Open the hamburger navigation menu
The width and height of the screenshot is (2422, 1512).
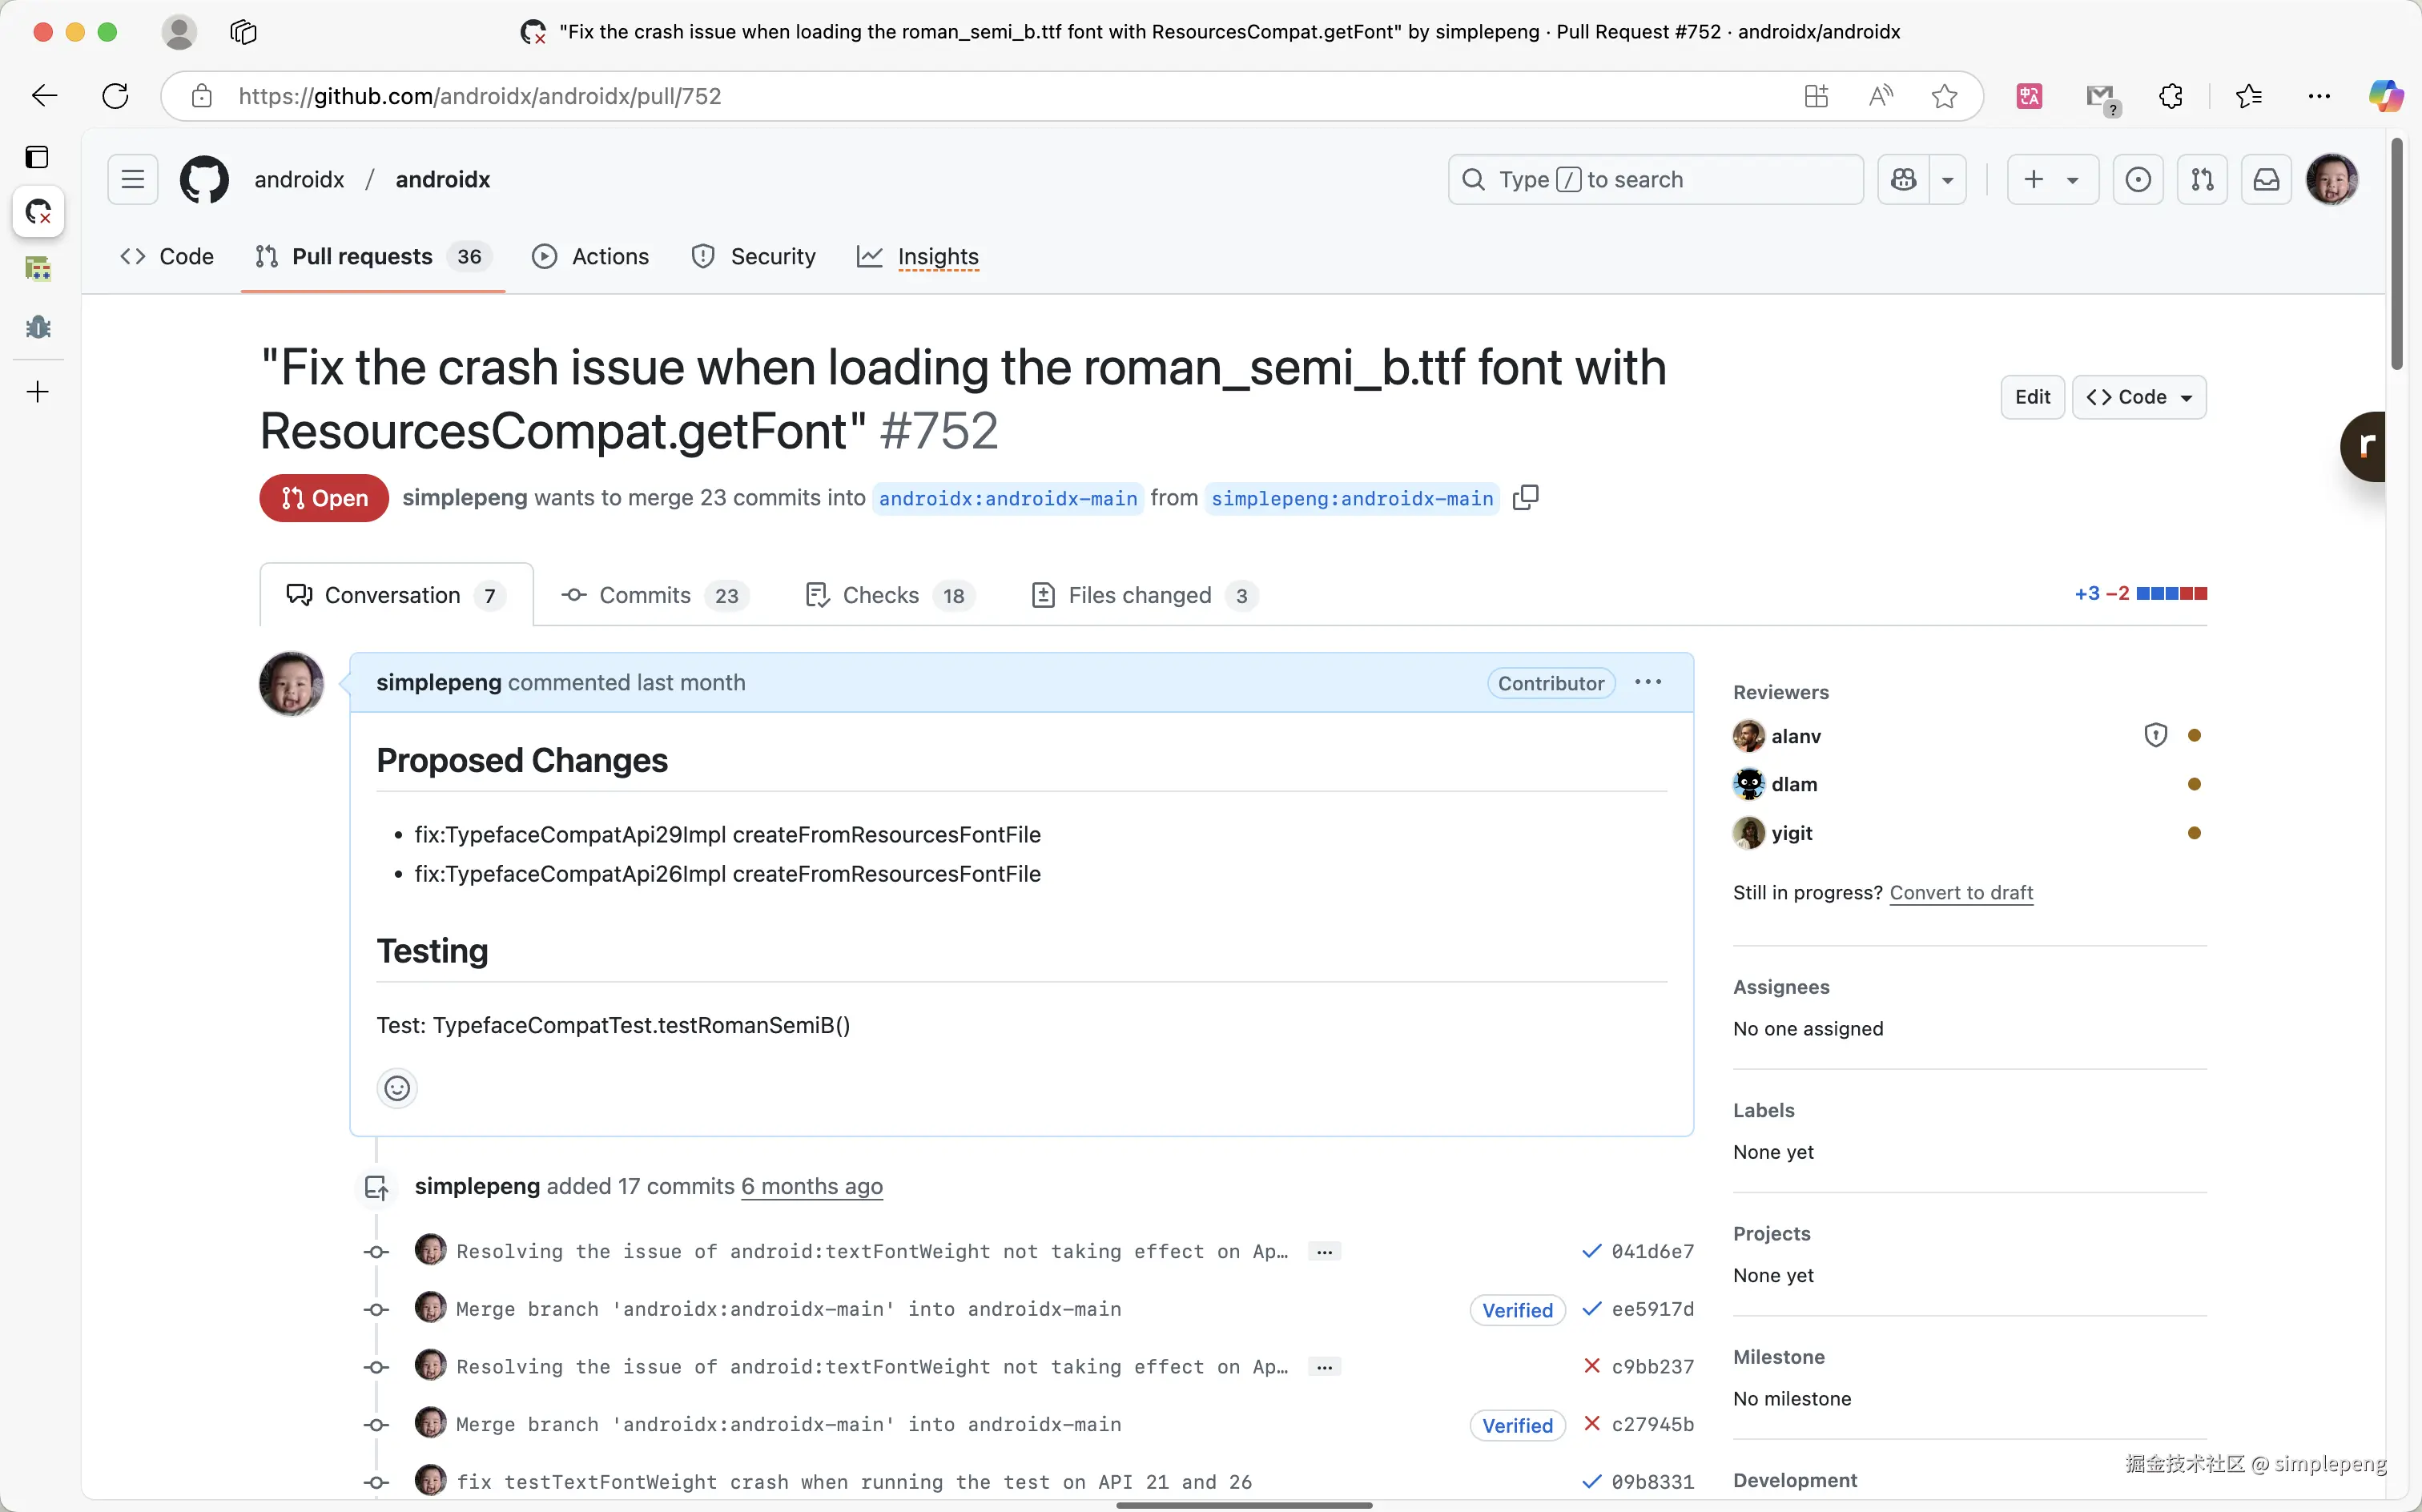point(133,179)
